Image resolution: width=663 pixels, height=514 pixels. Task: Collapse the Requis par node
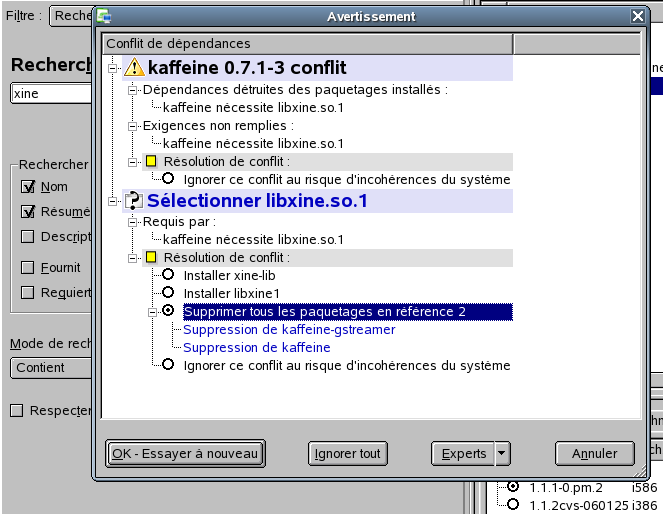point(132,222)
